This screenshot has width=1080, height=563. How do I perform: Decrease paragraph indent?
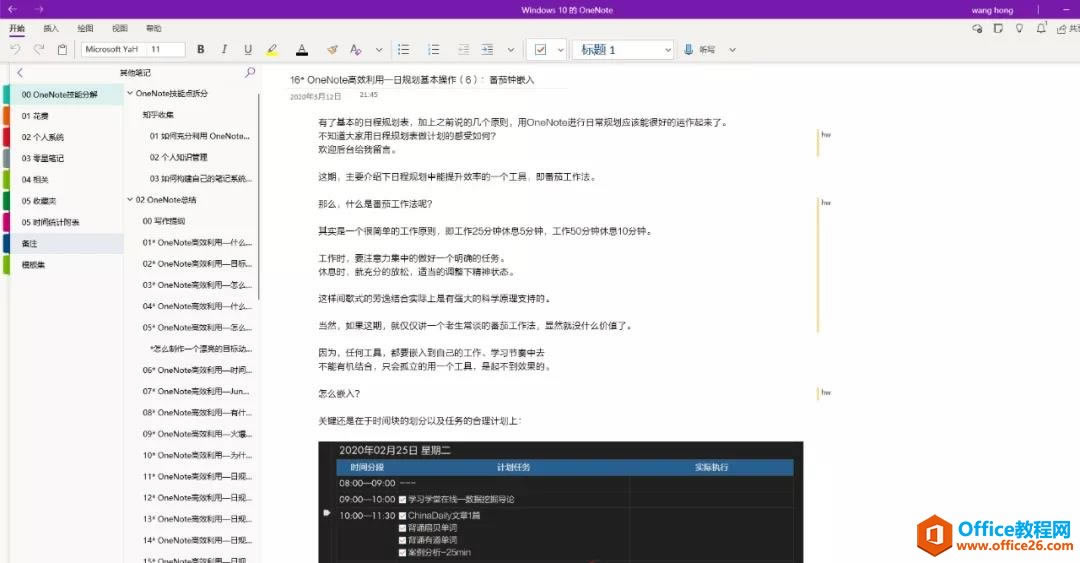click(x=464, y=50)
